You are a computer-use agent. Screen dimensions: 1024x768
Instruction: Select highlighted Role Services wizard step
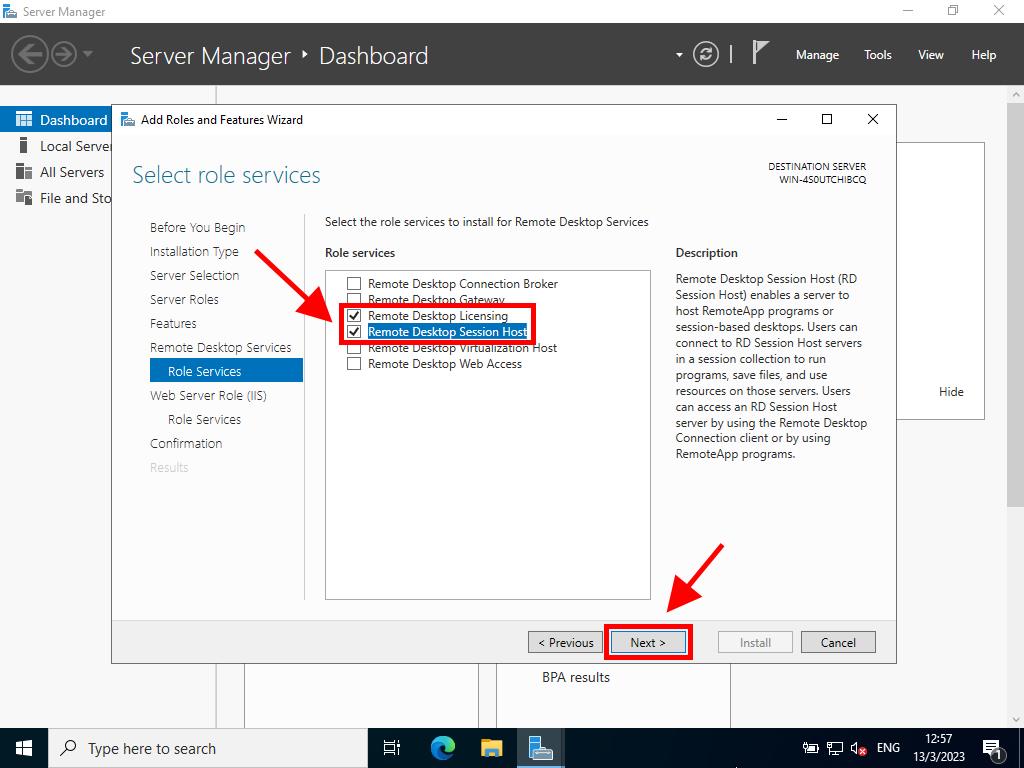click(x=226, y=370)
